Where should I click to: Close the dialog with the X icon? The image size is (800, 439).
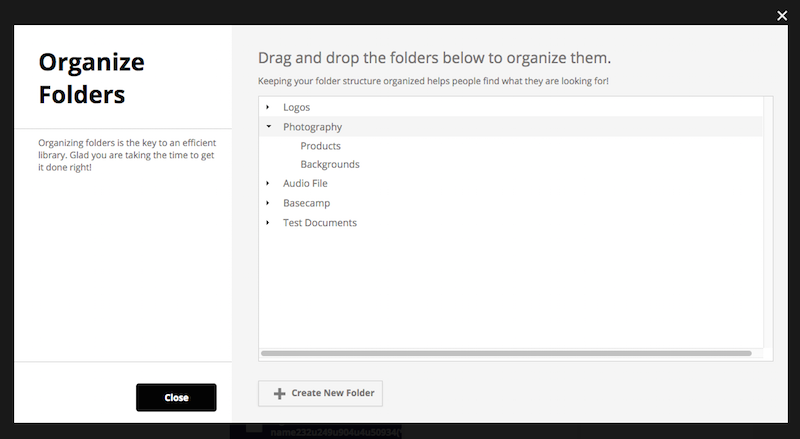coord(782,16)
